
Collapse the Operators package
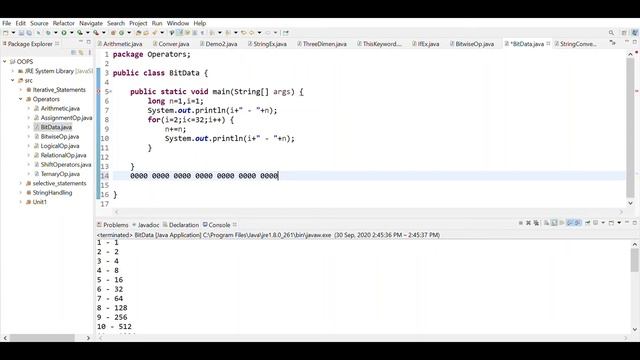[21, 99]
